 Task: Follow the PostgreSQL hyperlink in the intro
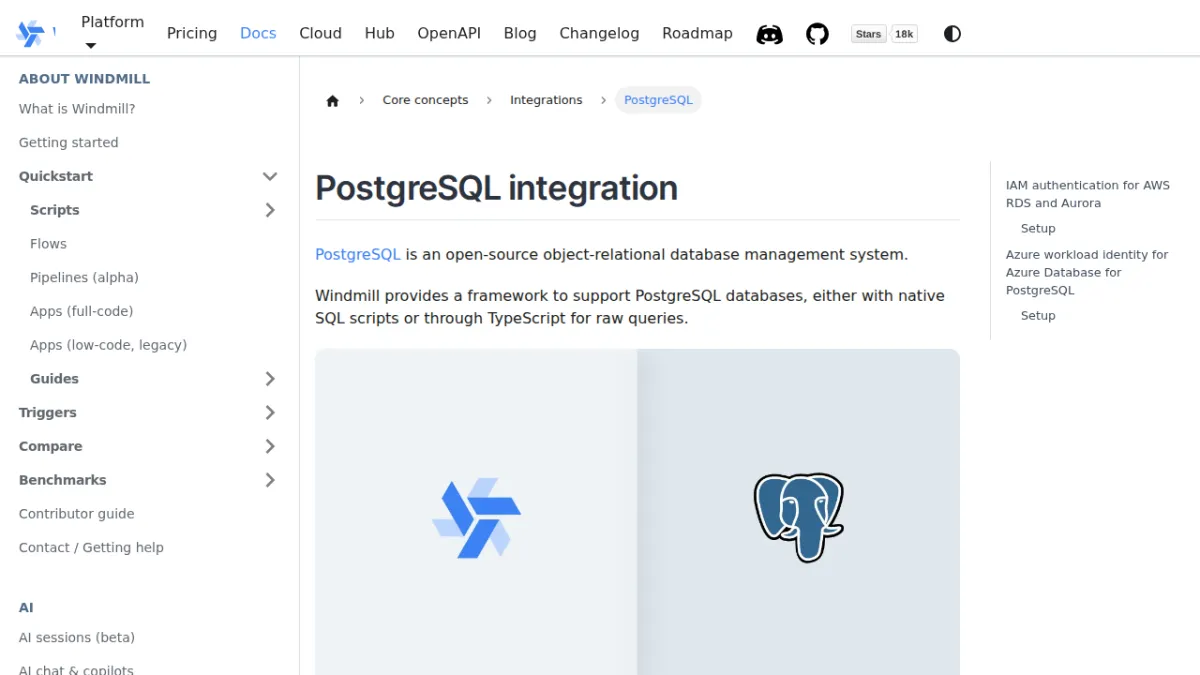(x=358, y=254)
